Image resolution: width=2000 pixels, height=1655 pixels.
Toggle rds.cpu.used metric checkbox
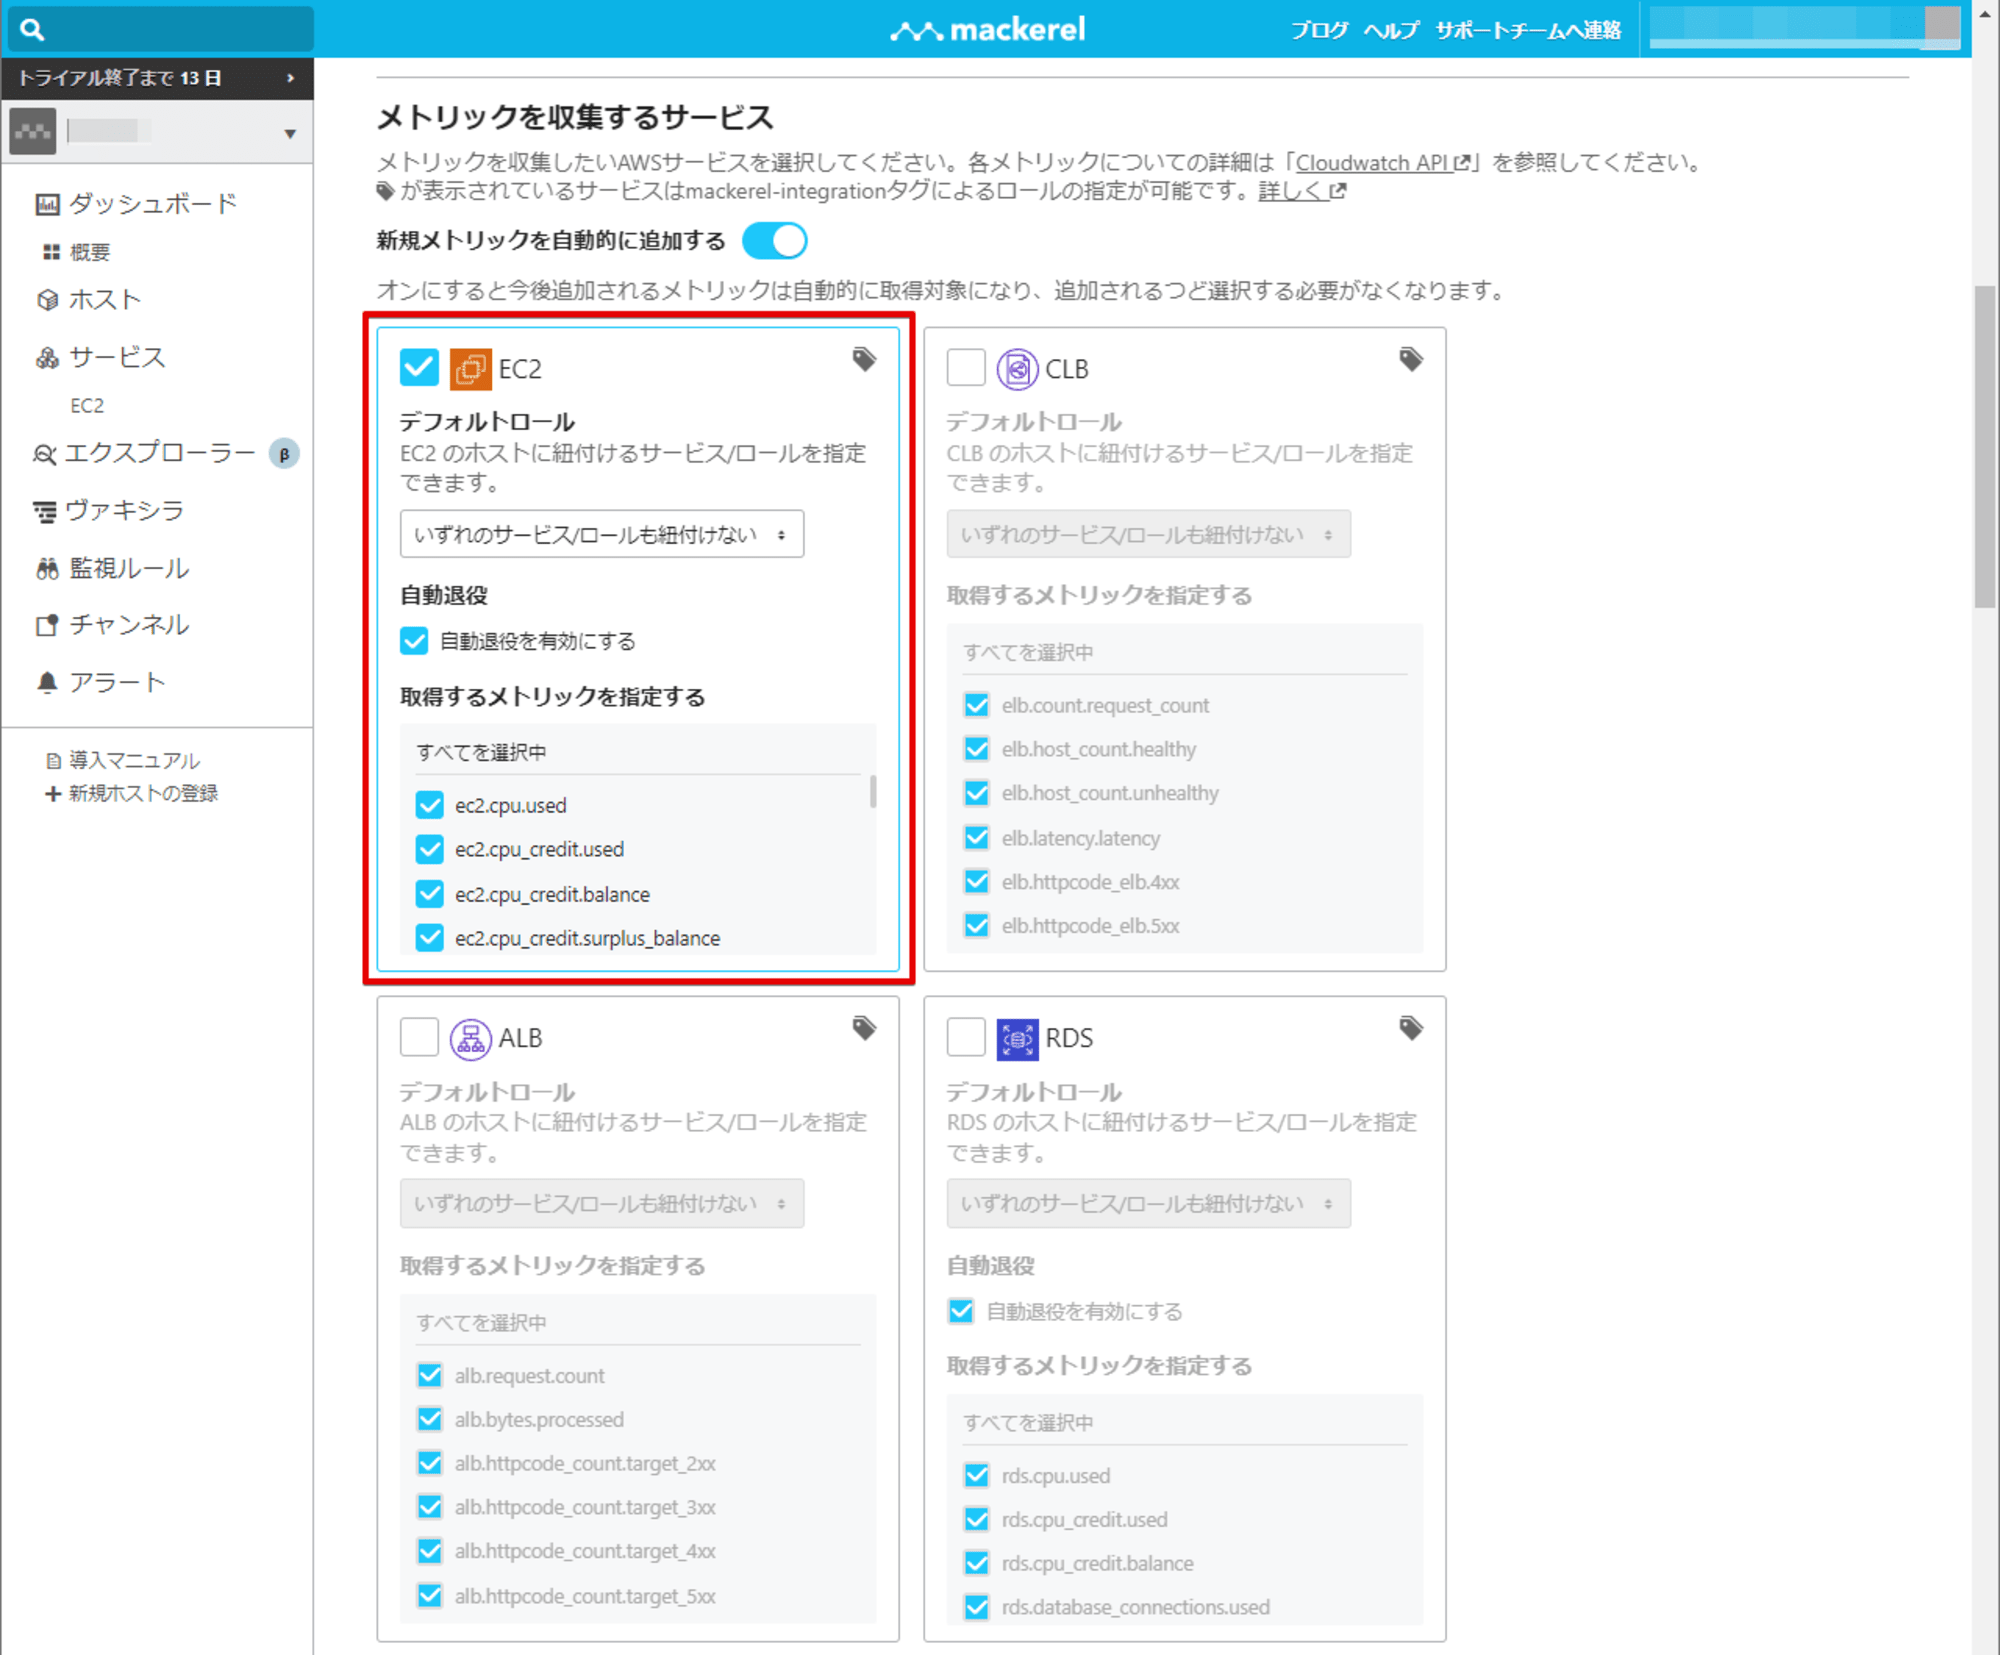(976, 1475)
